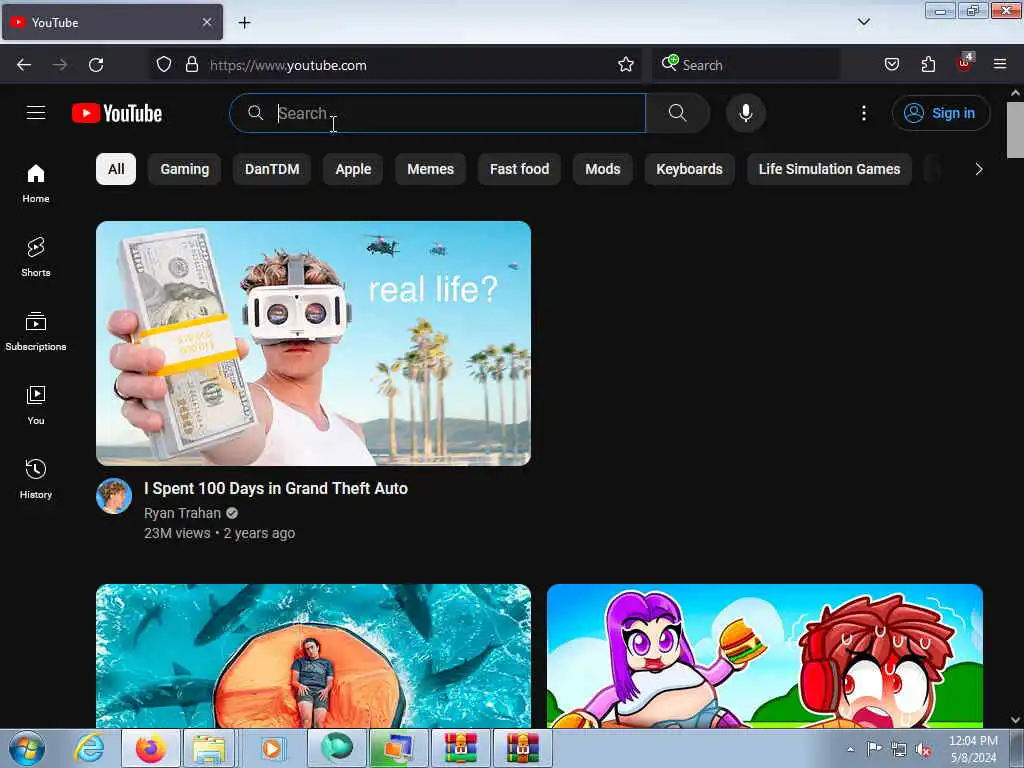The image size is (1024, 768).
Task: Open the network tray icon
Action: (899, 750)
